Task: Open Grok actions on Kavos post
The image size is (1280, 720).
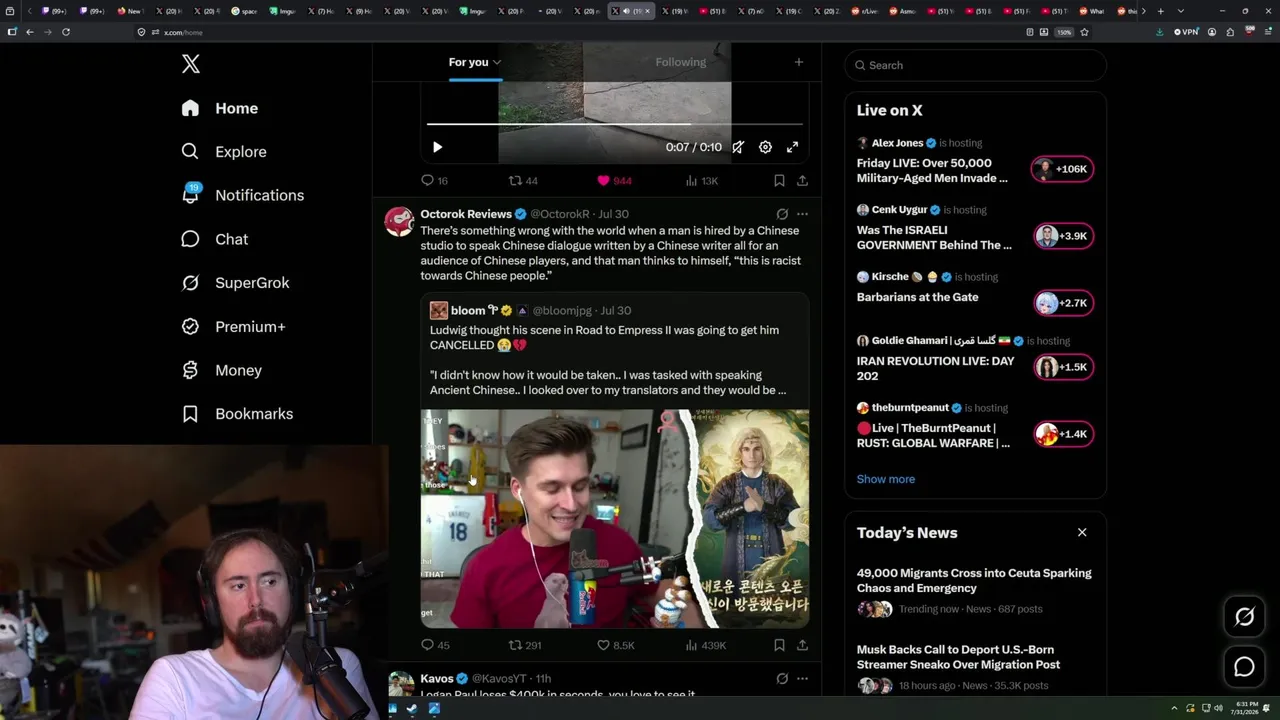Action: (x=782, y=678)
